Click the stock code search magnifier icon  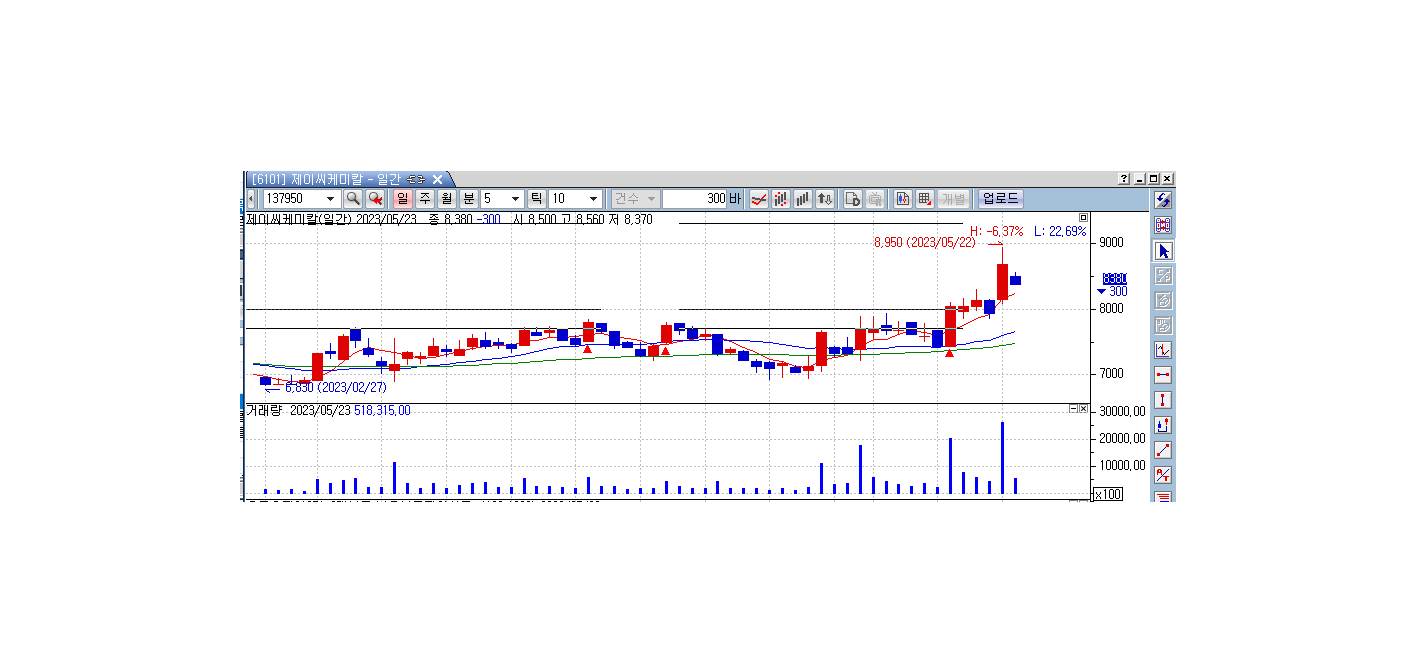coord(353,199)
